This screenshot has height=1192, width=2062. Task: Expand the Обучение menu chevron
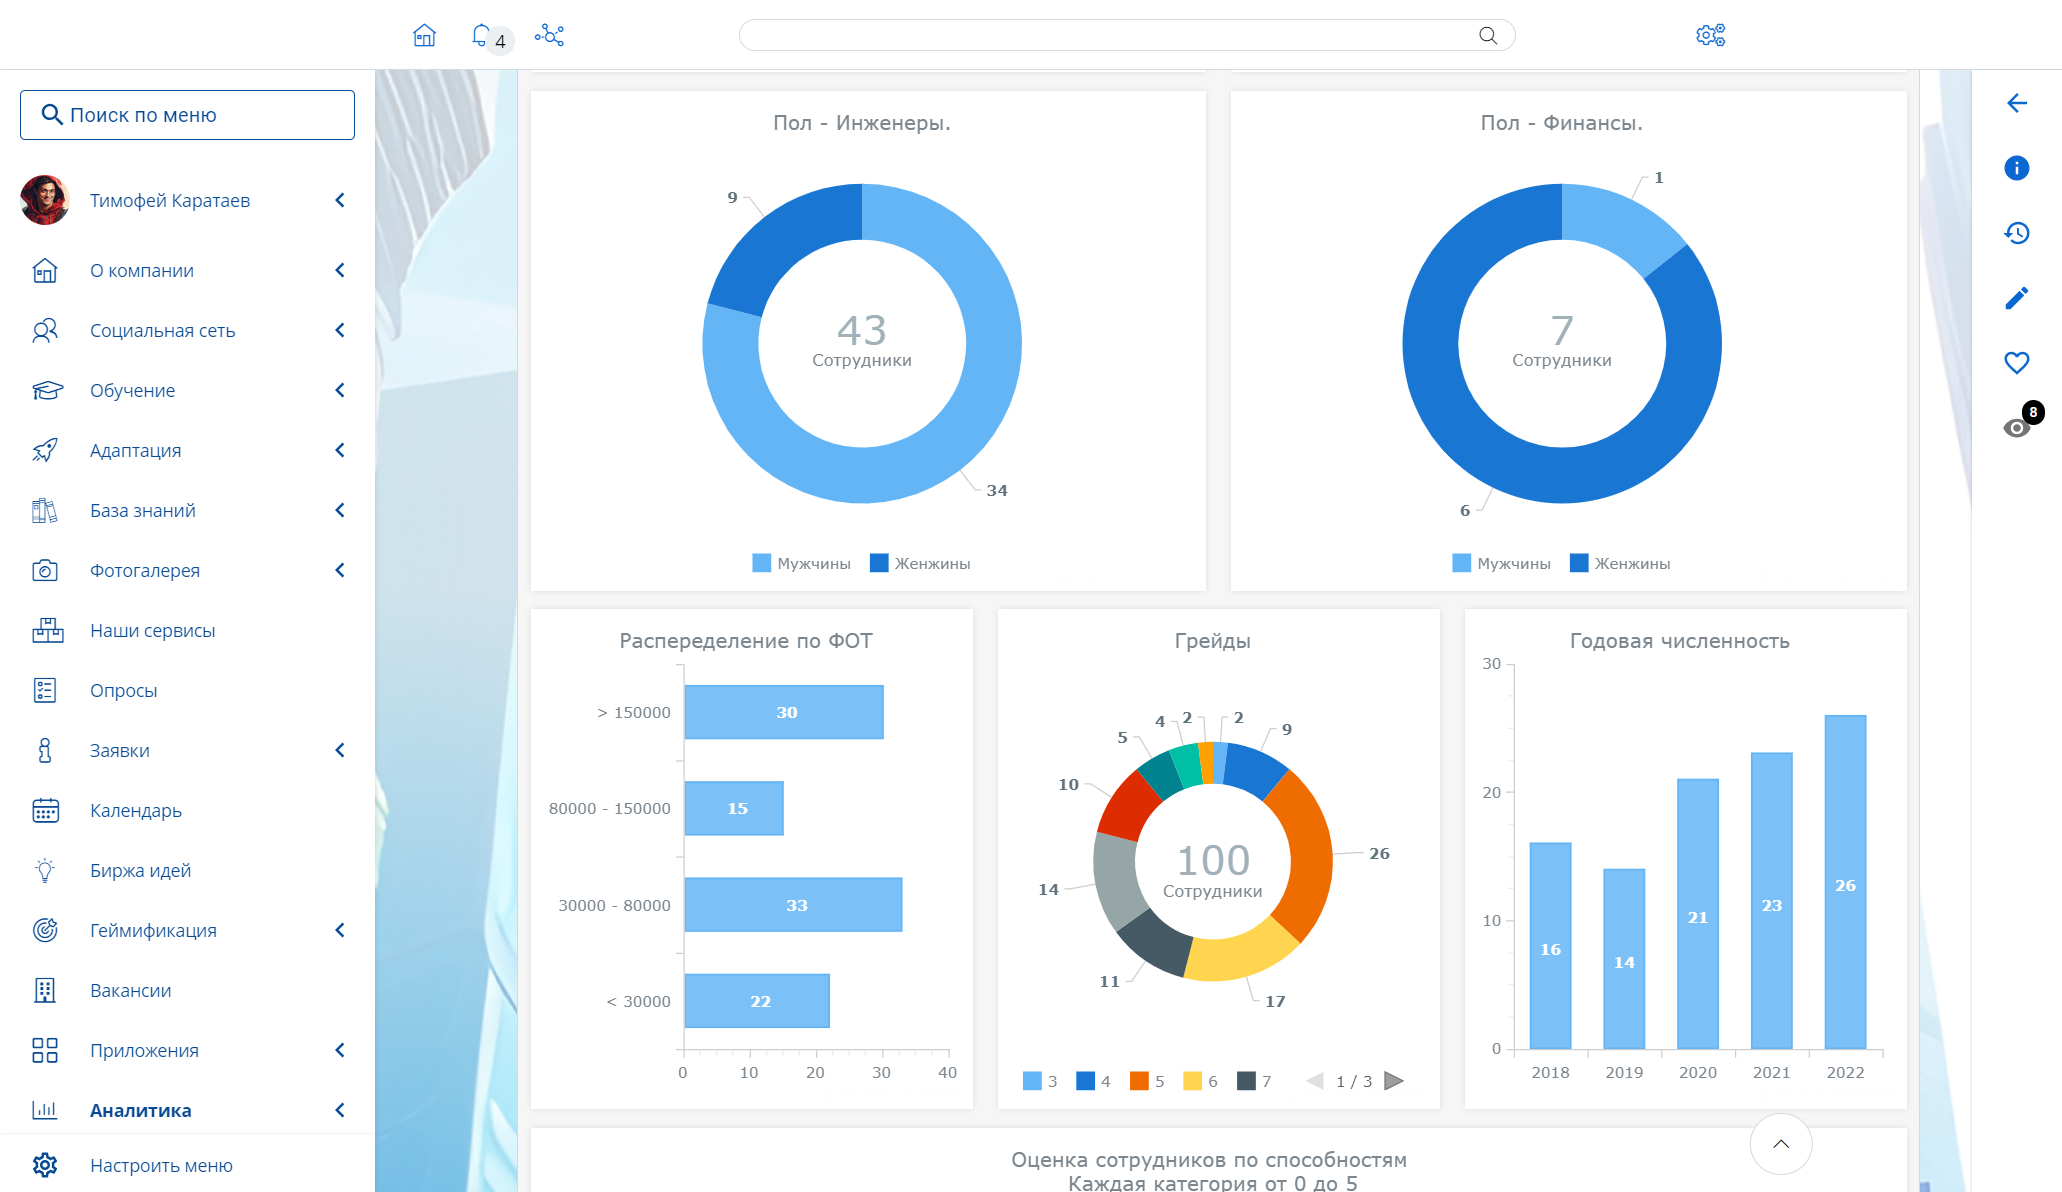pos(340,390)
